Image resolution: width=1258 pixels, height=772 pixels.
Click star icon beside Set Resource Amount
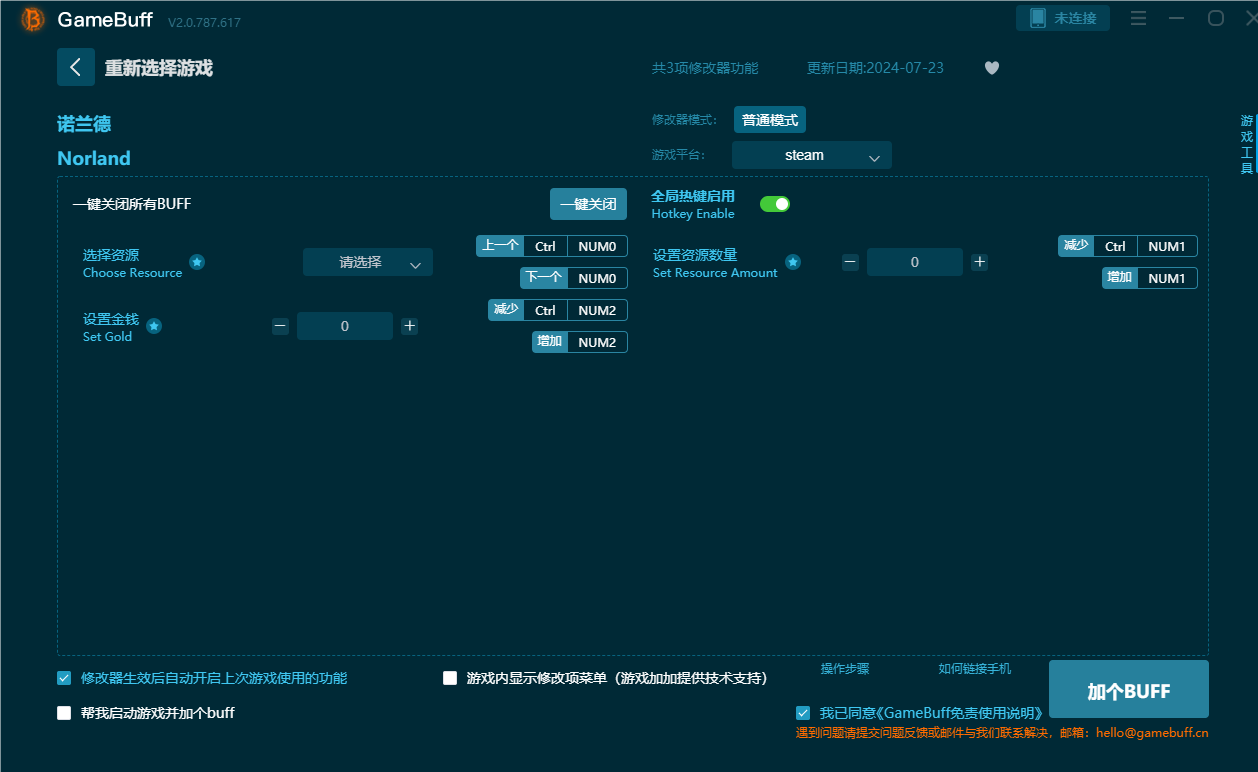pos(793,262)
